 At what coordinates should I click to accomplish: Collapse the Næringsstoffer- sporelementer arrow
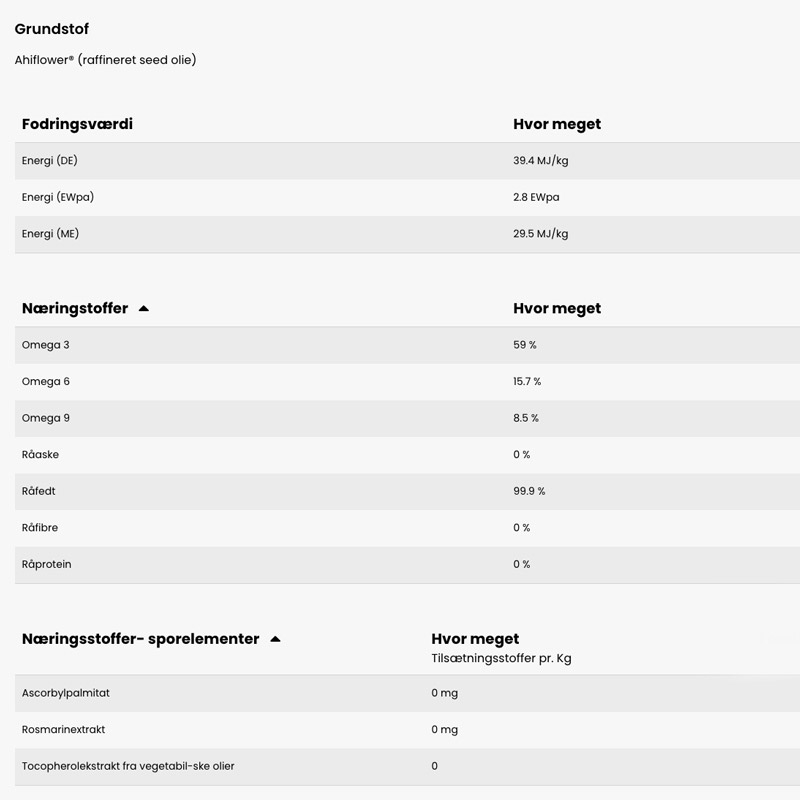pos(276,639)
